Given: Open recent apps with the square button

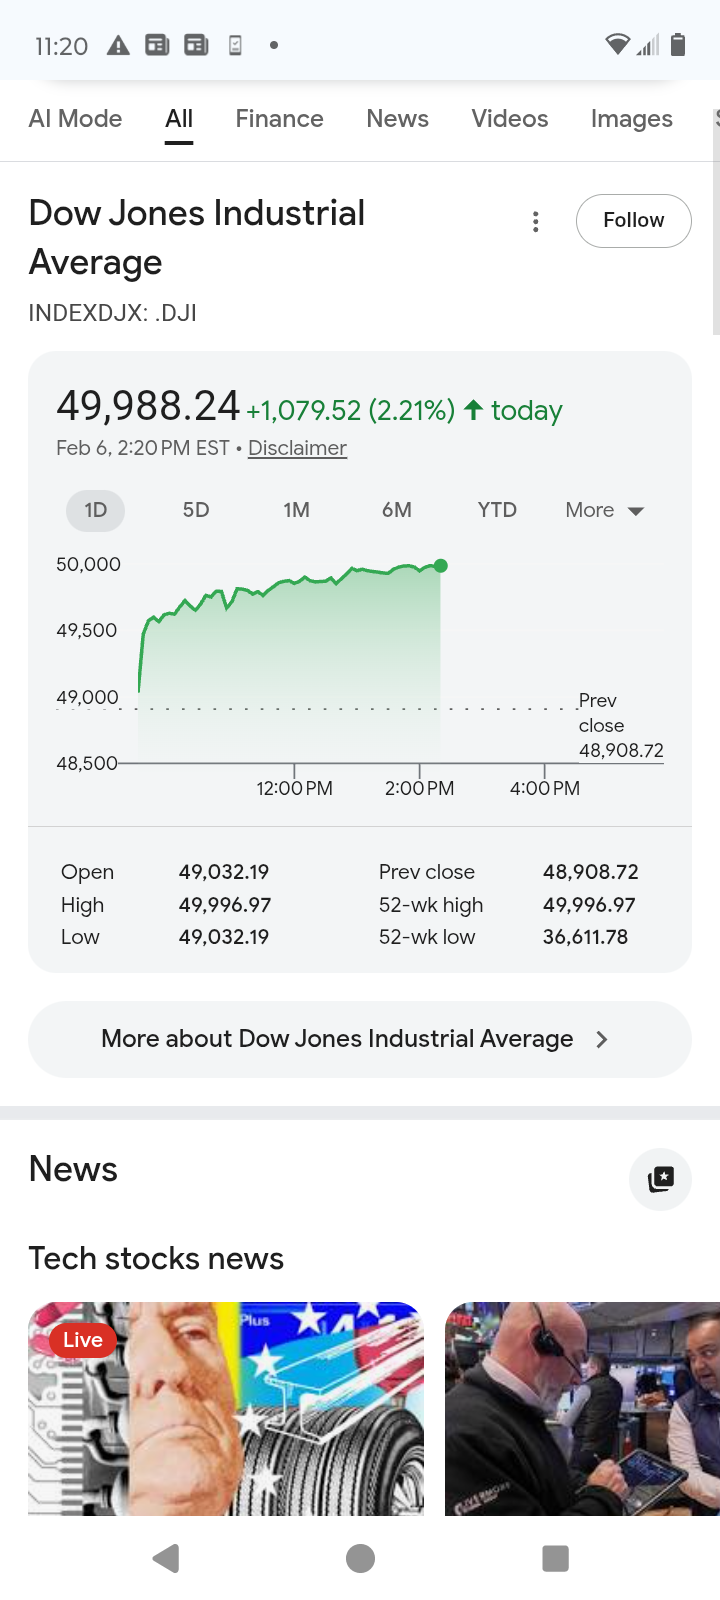Looking at the screenshot, I should [x=555, y=1558].
